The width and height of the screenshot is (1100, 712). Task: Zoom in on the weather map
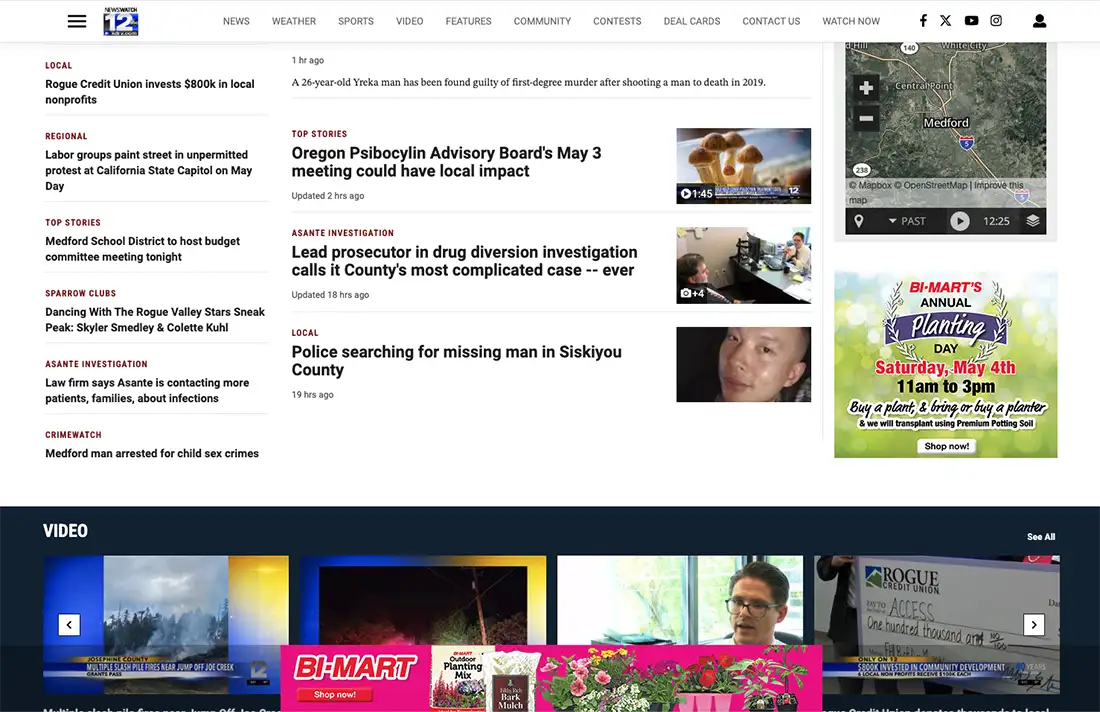click(866, 88)
